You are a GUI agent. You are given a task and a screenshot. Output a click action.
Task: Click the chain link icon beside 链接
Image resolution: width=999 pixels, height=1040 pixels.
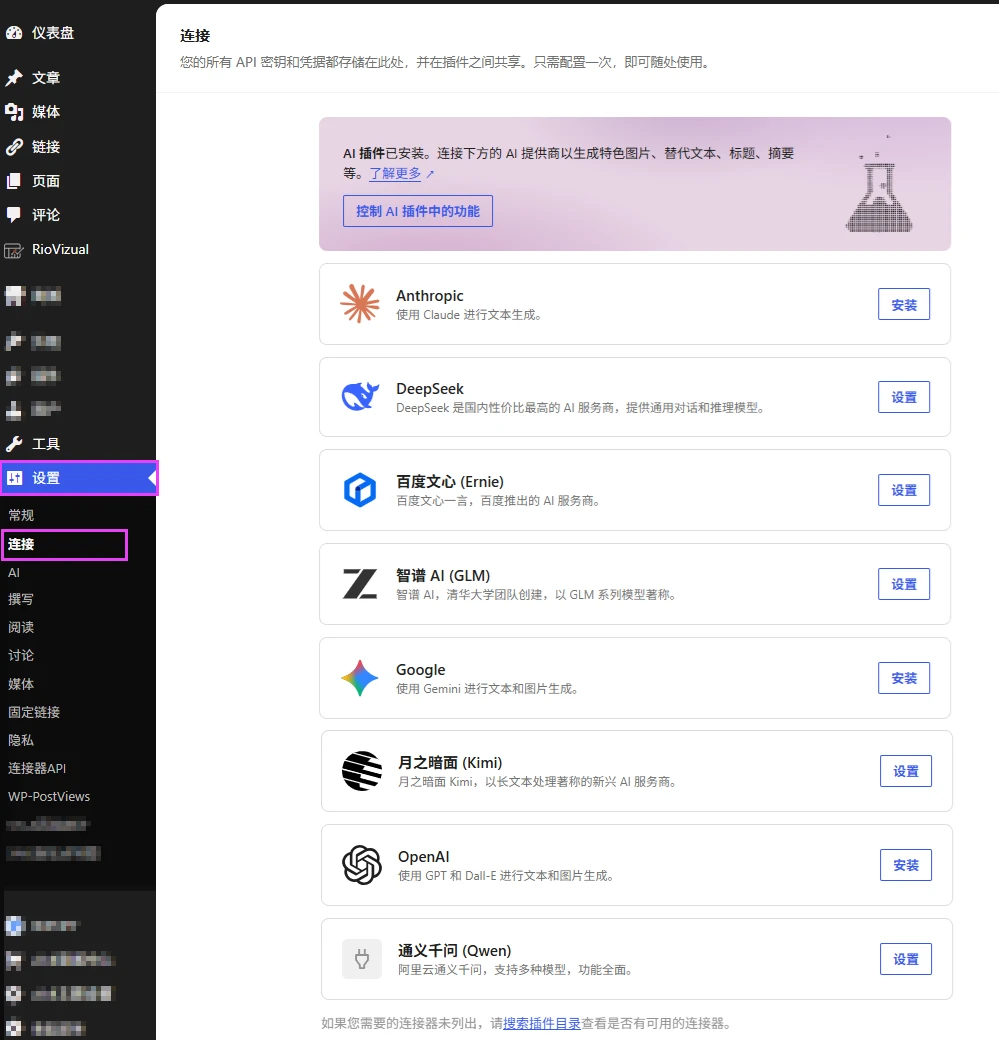coord(14,147)
